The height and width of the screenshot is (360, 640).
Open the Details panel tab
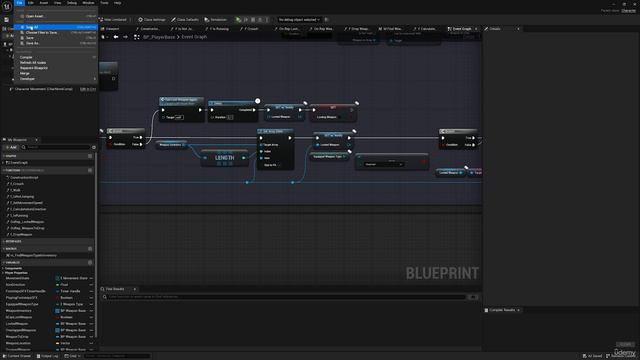[492, 29]
